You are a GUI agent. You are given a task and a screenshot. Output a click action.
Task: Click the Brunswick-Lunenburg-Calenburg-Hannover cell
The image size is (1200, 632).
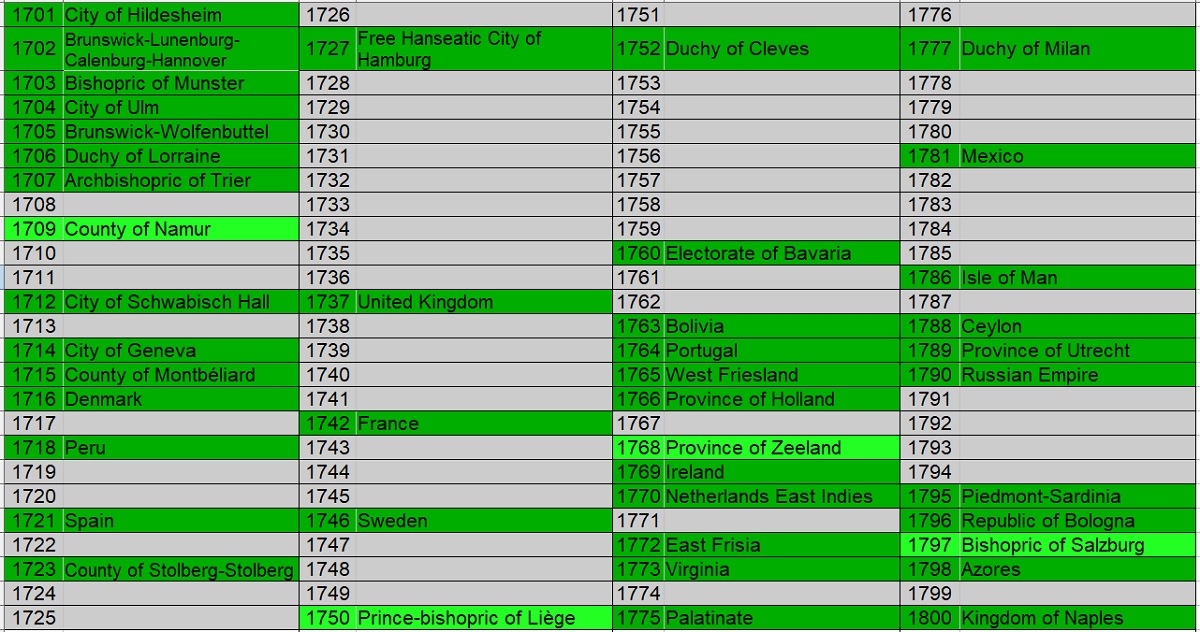click(180, 49)
